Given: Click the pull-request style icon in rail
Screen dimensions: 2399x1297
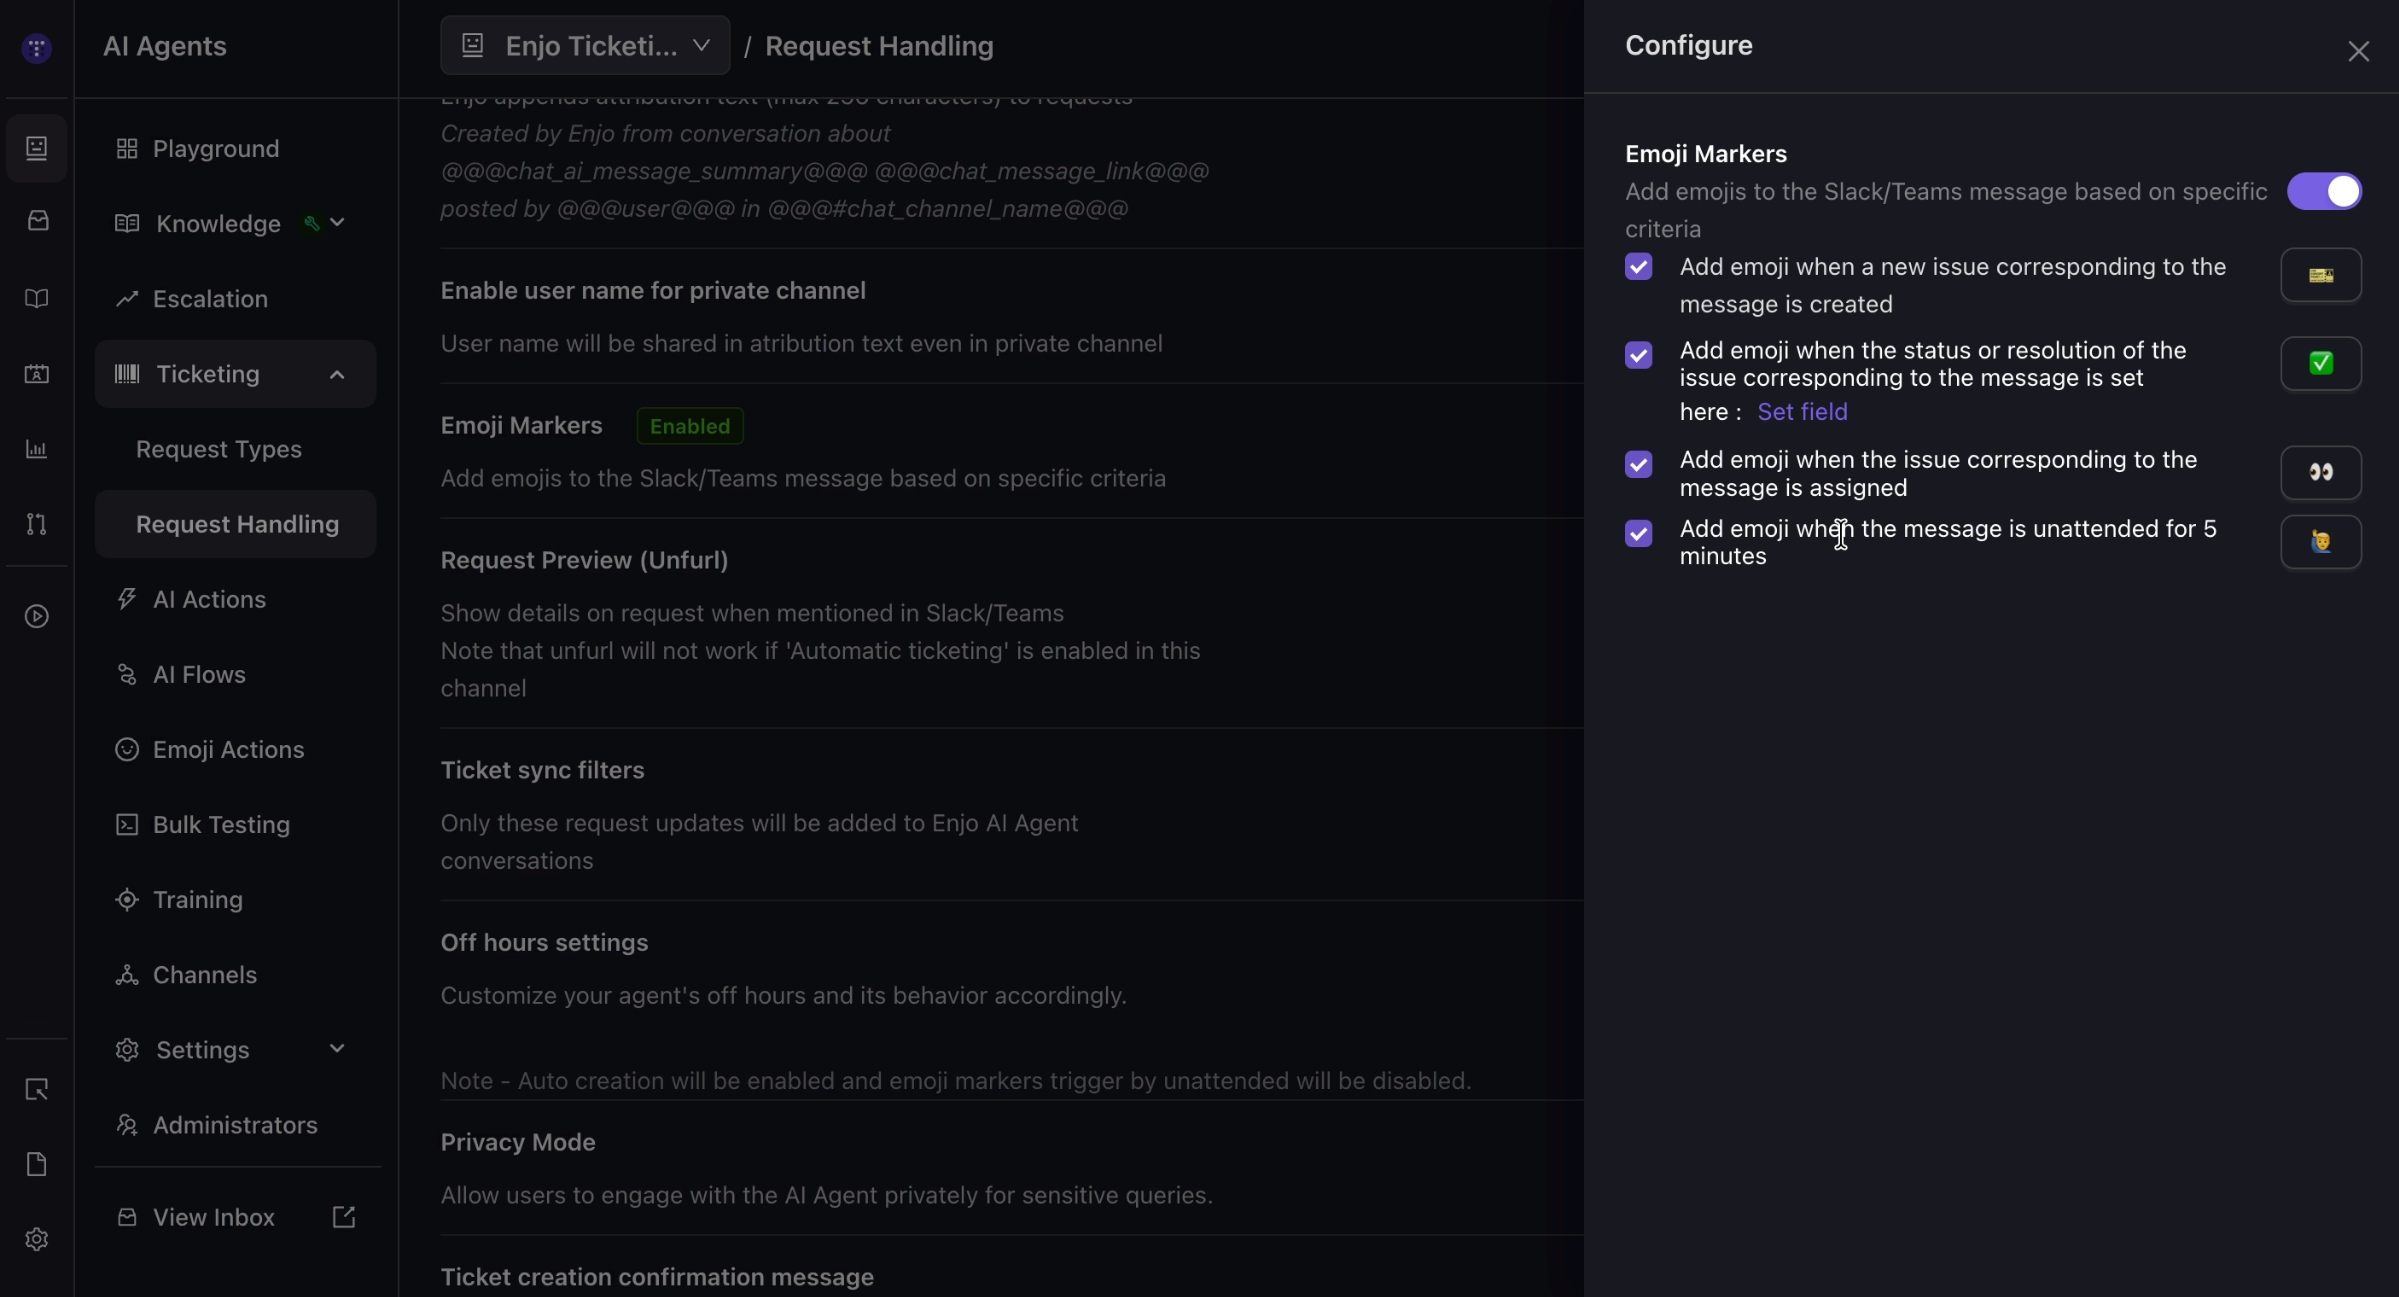Looking at the screenshot, I should [37, 524].
